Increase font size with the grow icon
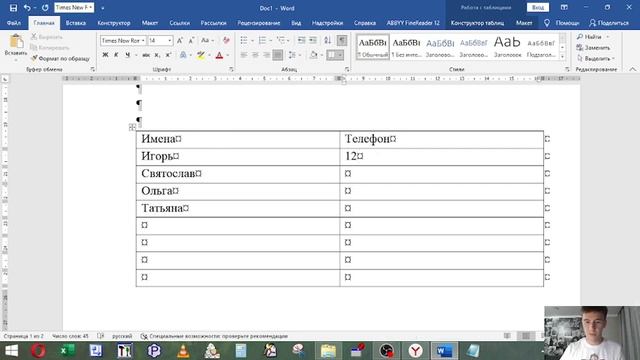The width and height of the screenshot is (640, 360). 180,40
